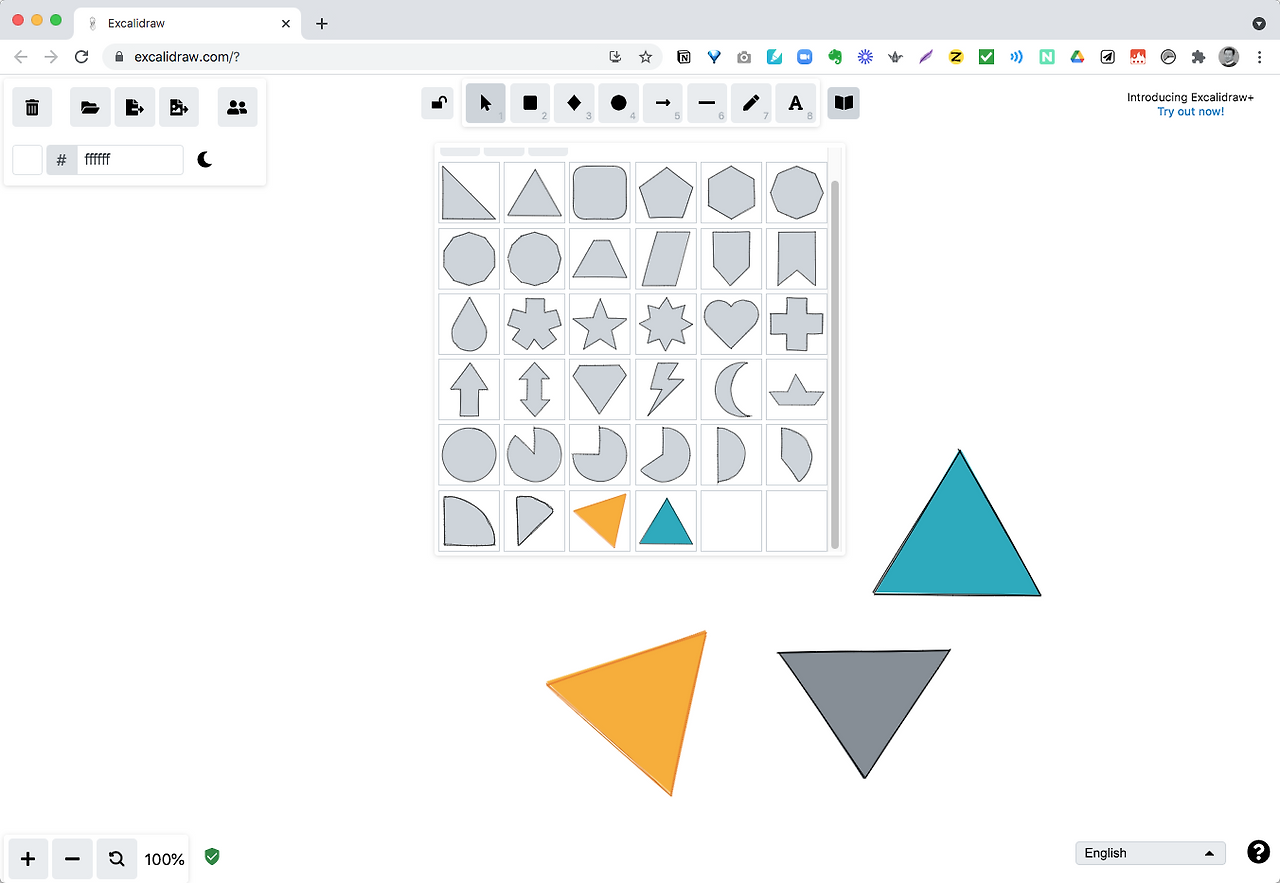Pick the pentagon library shape

tap(666, 192)
